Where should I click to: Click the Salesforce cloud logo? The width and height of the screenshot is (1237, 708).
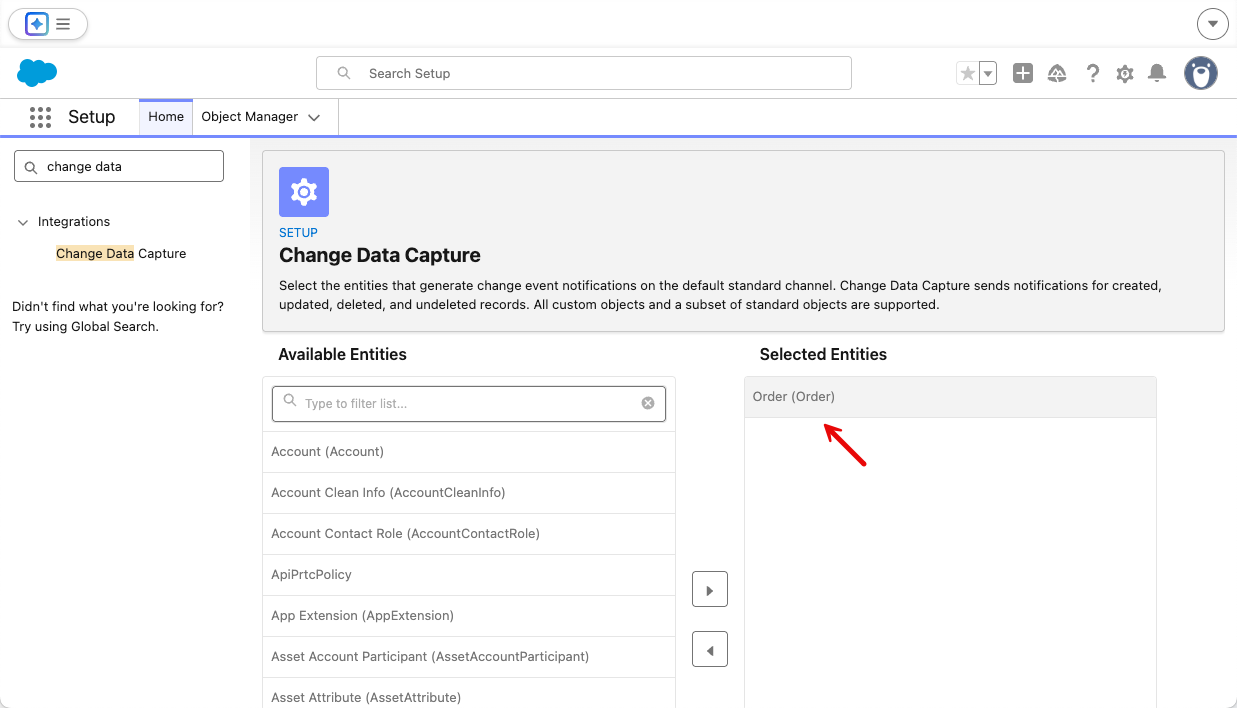tap(36, 72)
